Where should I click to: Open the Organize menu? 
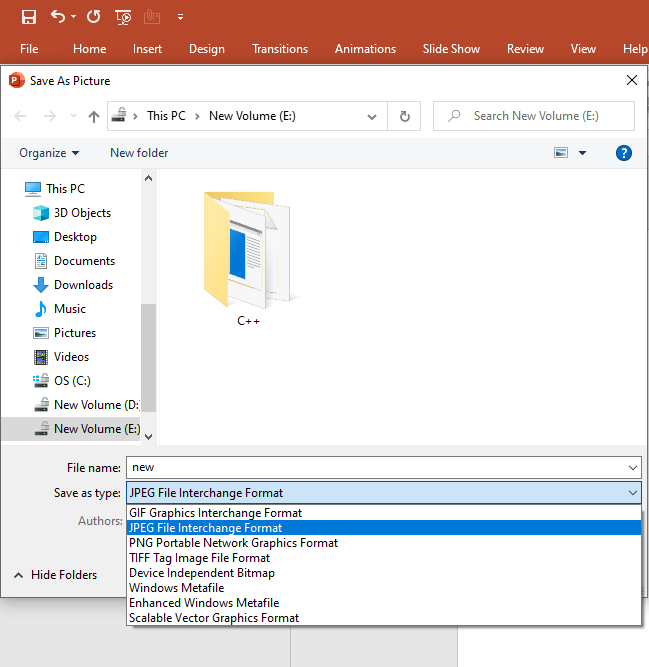tap(49, 153)
